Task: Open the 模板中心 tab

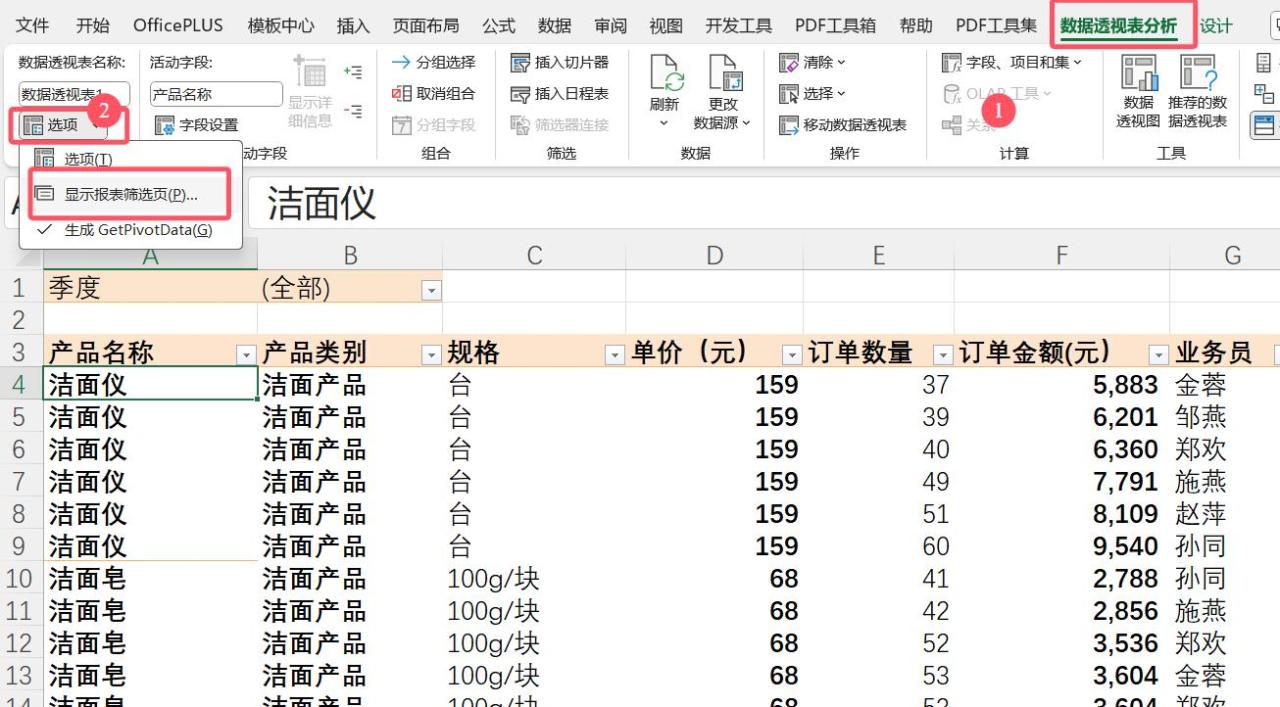Action: coord(281,26)
